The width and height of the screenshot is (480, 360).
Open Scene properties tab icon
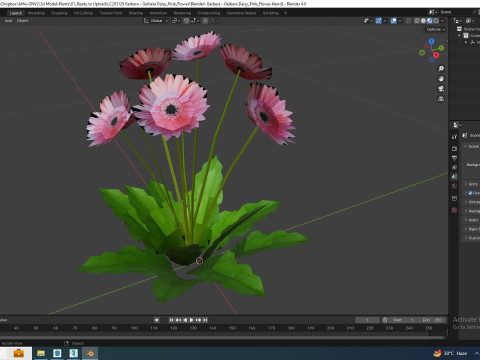[x=454, y=177]
